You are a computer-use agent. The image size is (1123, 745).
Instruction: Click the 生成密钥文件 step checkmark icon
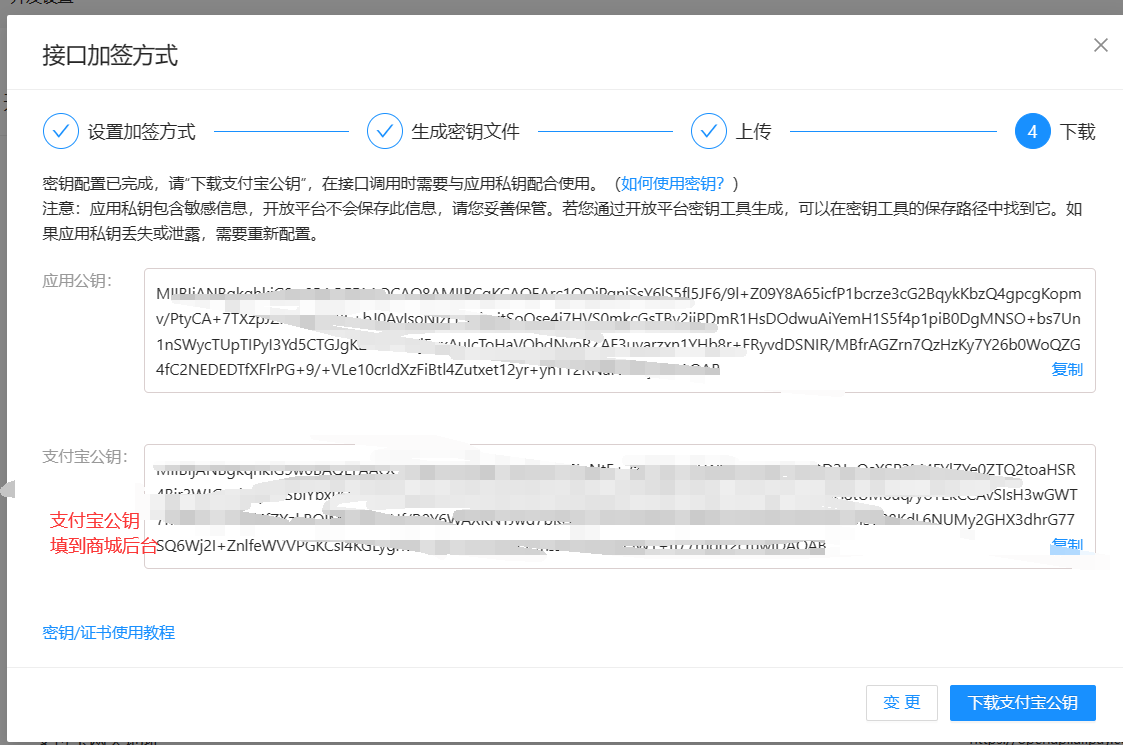pos(385,131)
